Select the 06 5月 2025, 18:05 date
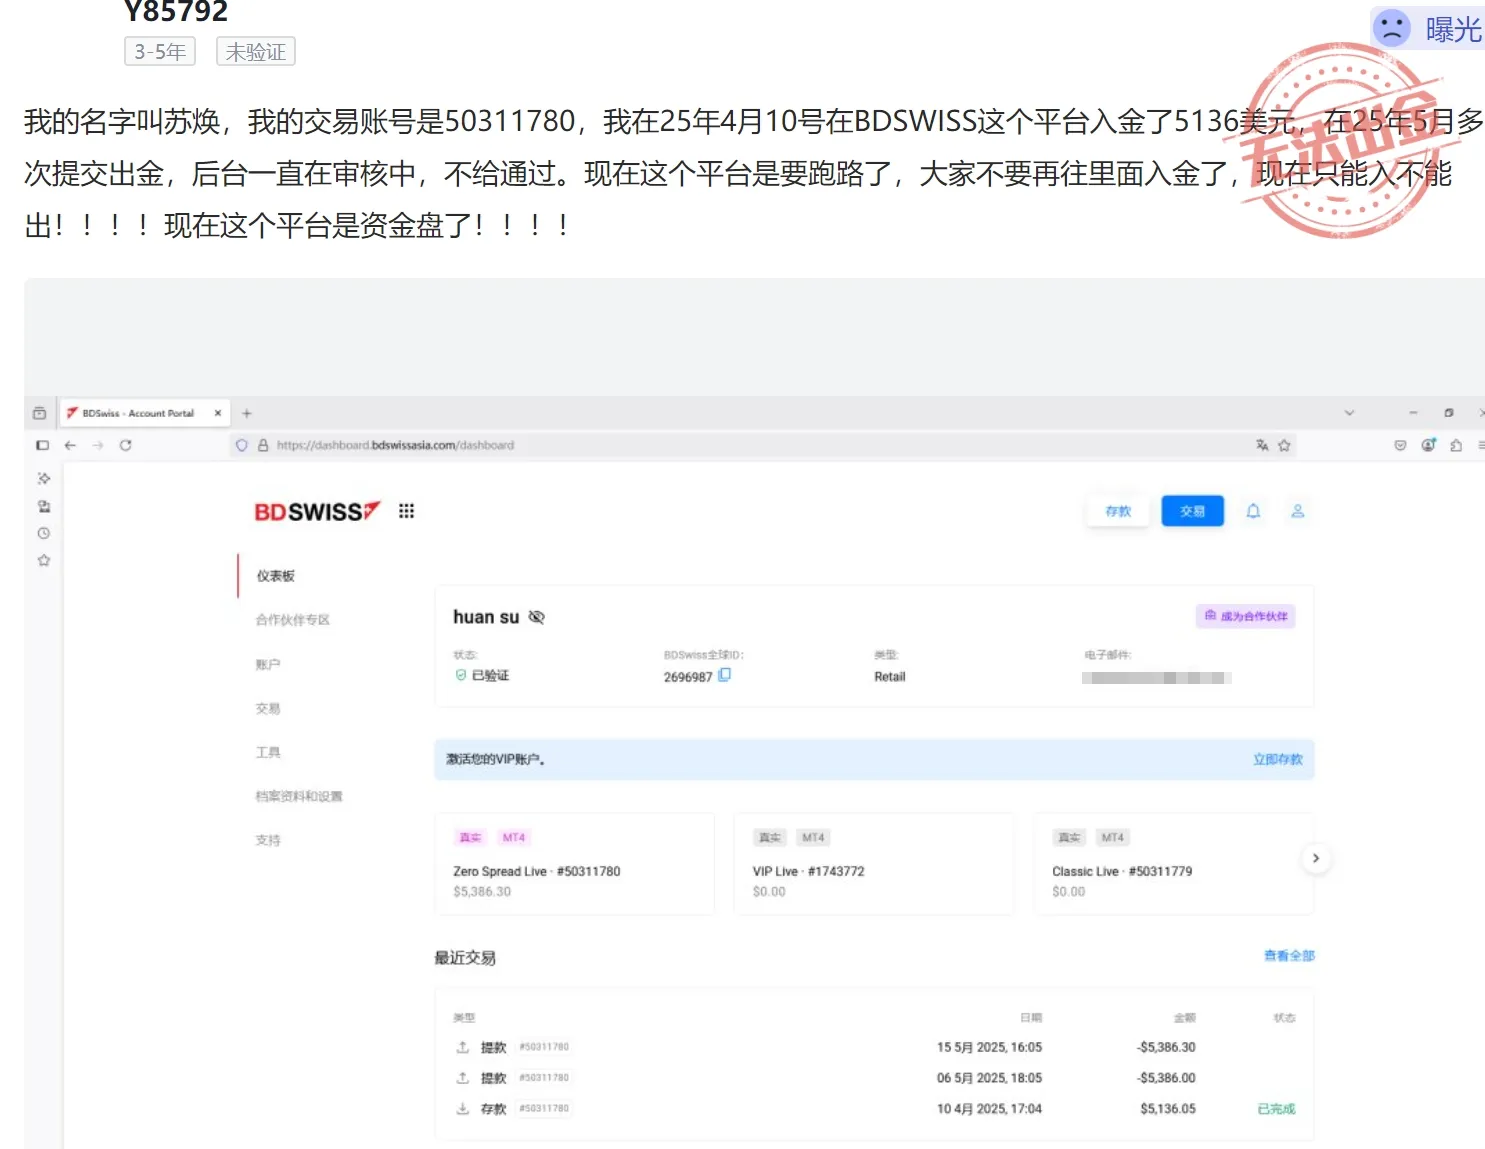This screenshot has height=1149, width=1485. (x=989, y=1078)
